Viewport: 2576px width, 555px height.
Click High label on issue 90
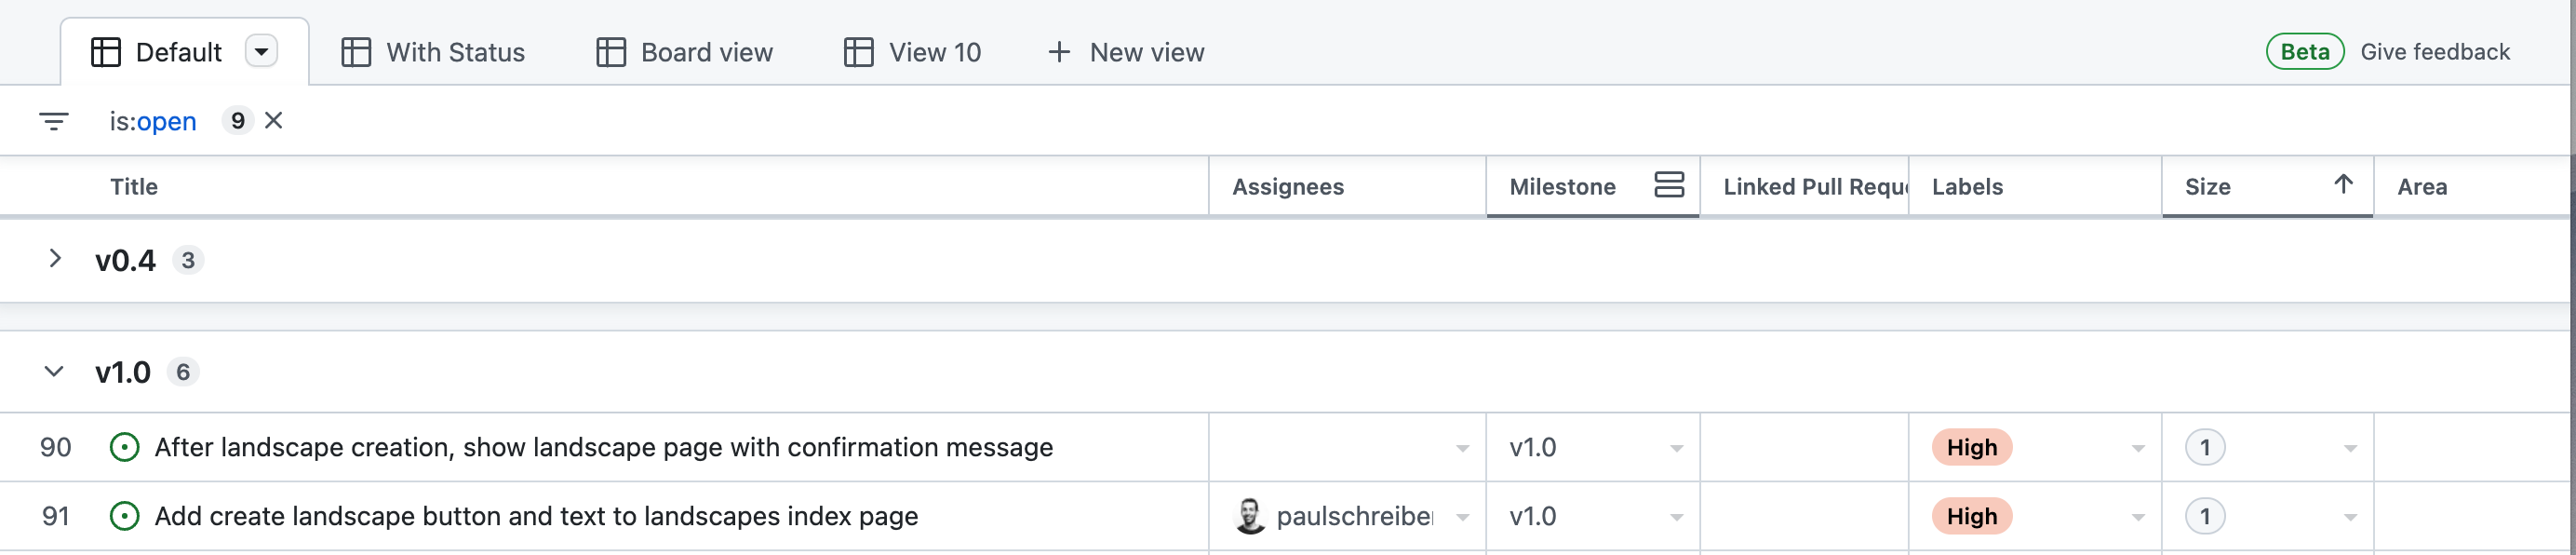tap(1971, 447)
